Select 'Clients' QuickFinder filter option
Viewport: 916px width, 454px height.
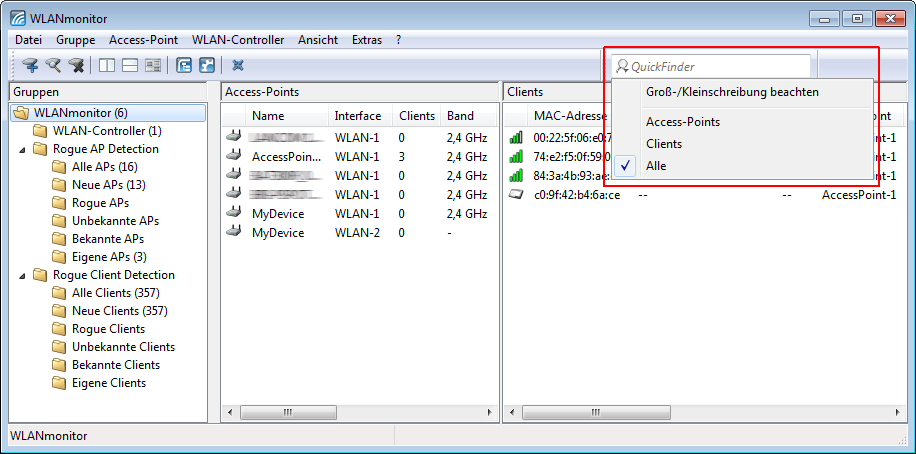[664, 144]
